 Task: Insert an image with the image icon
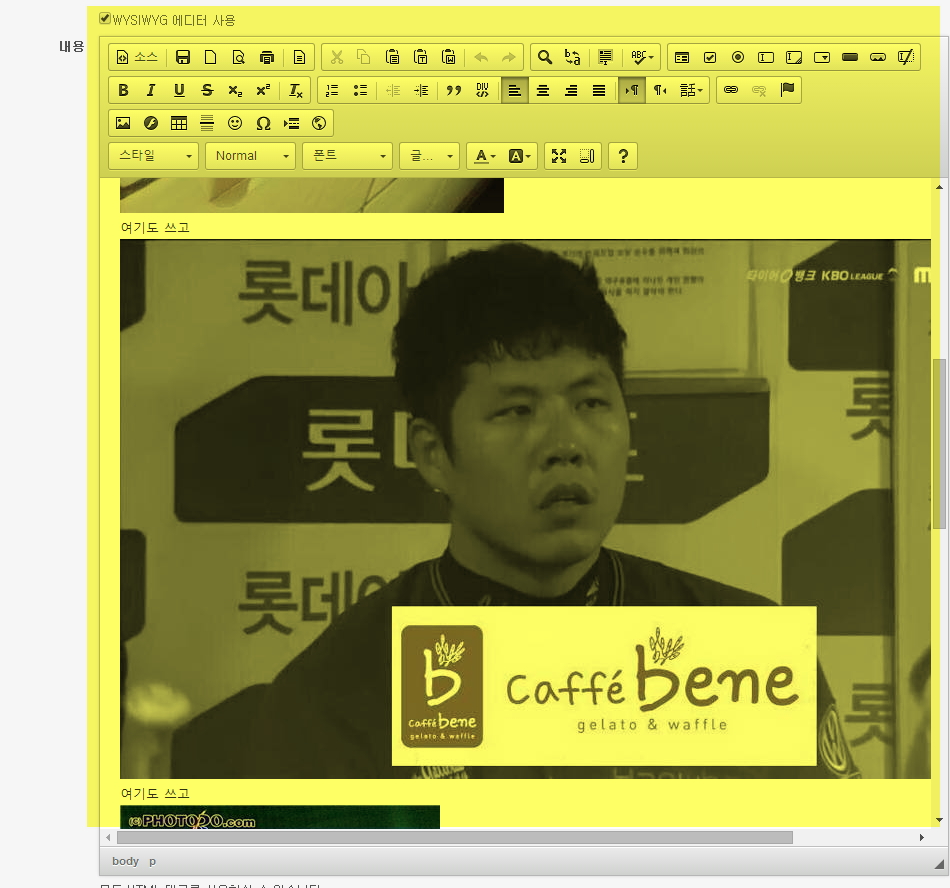(x=123, y=123)
